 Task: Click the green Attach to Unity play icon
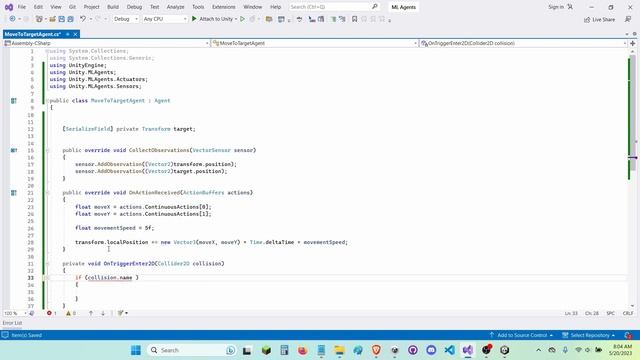194,19
